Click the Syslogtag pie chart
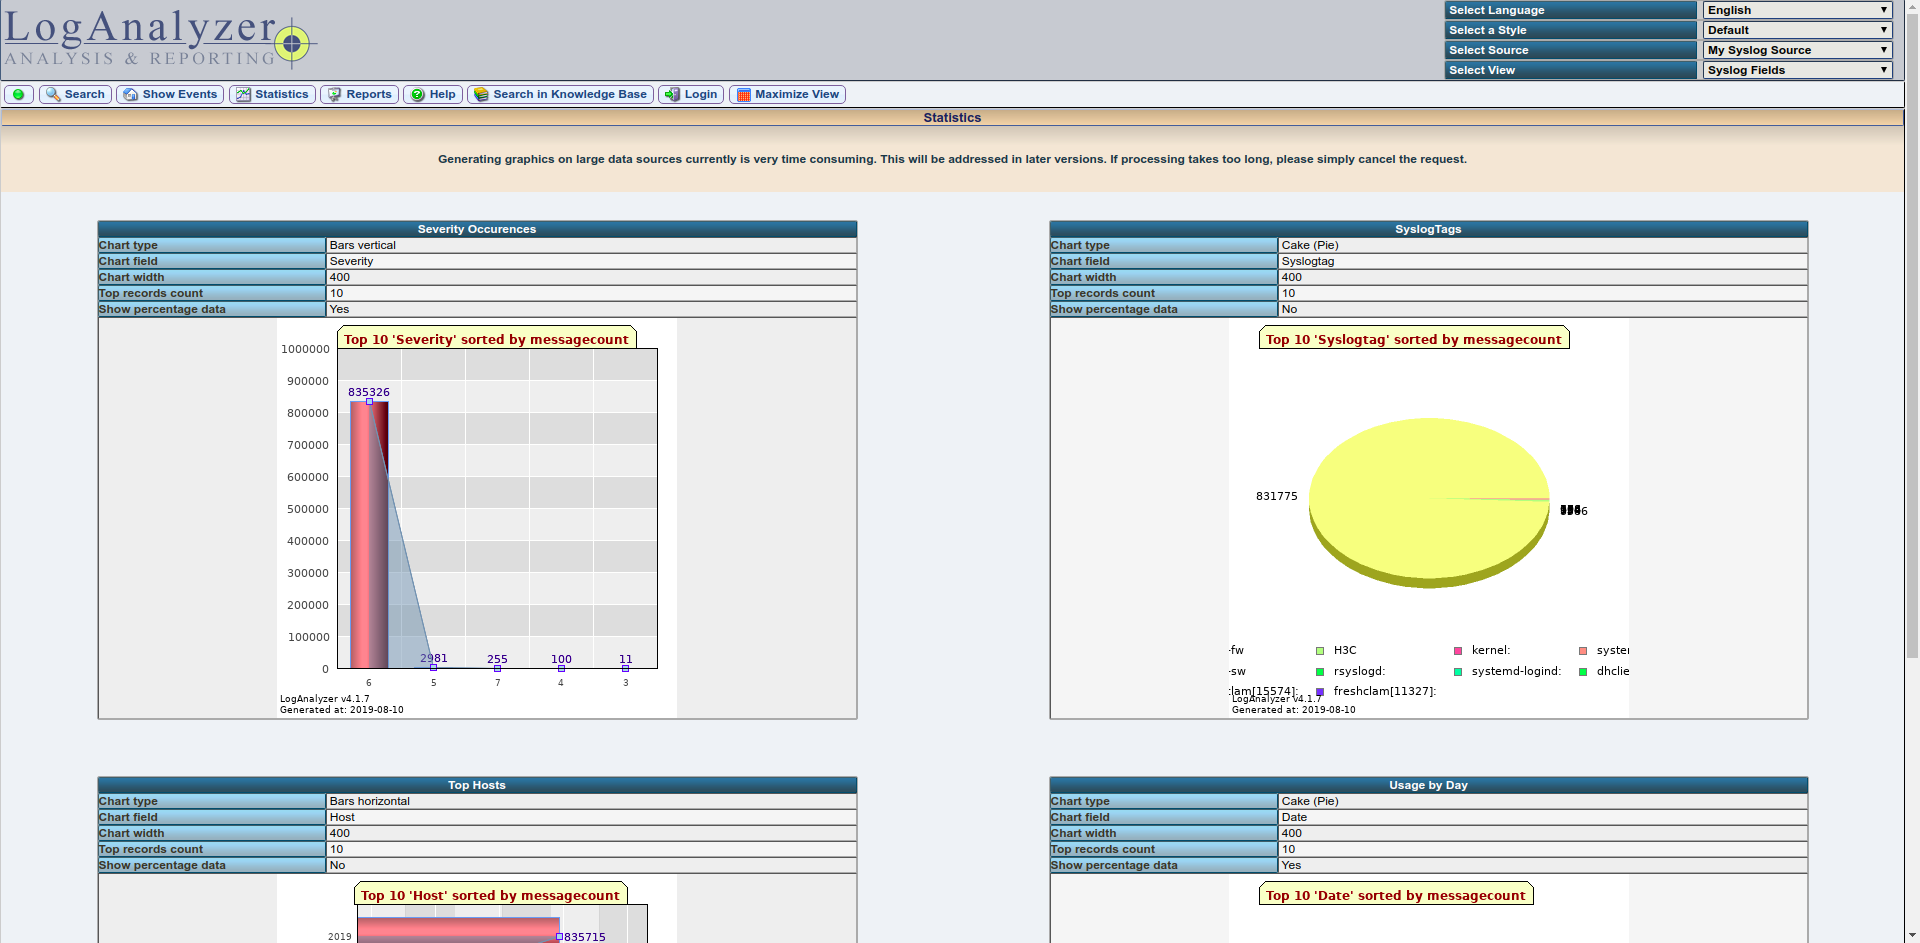Image resolution: width=1920 pixels, height=943 pixels. 1429,518
